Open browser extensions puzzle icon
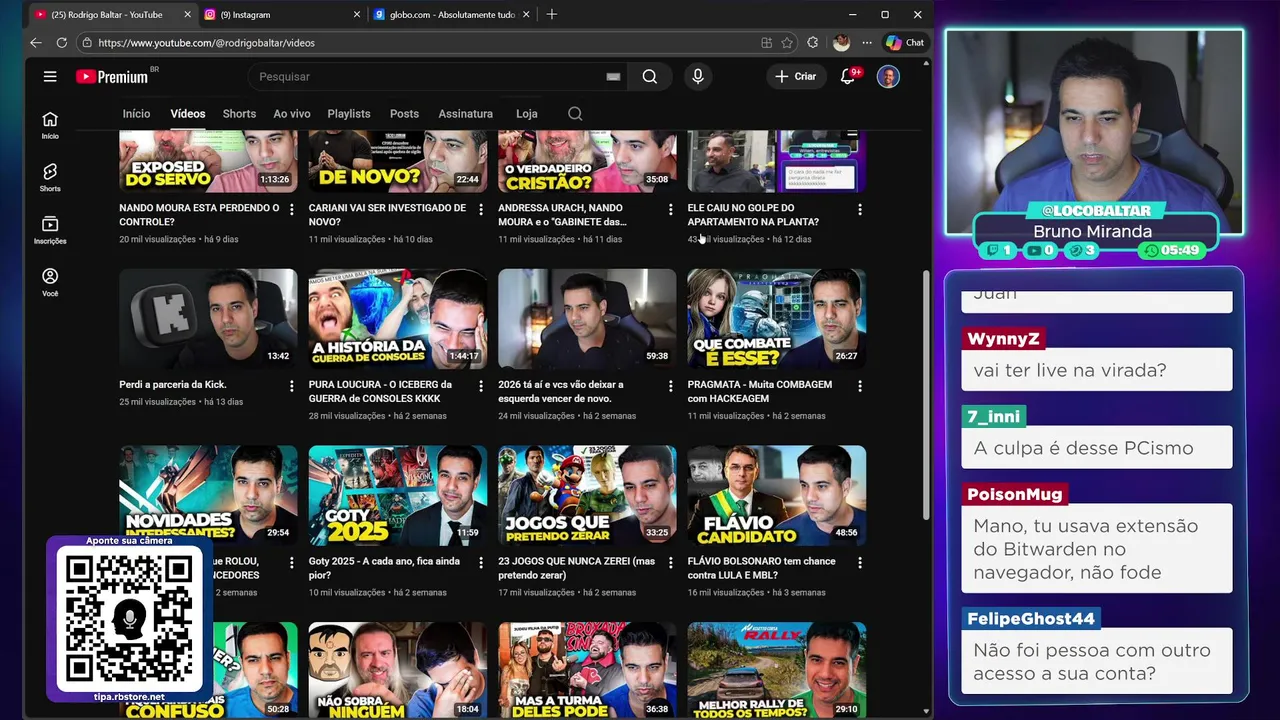The image size is (1280, 720). [x=813, y=43]
